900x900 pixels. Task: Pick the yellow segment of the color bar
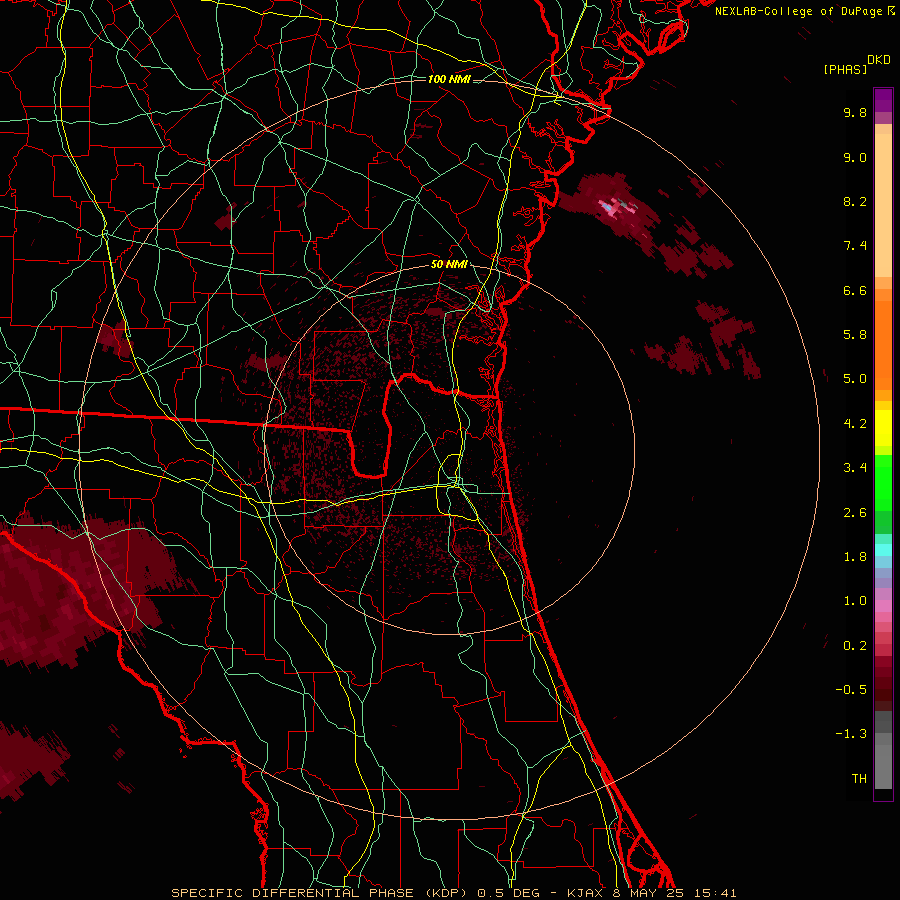[883, 428]
